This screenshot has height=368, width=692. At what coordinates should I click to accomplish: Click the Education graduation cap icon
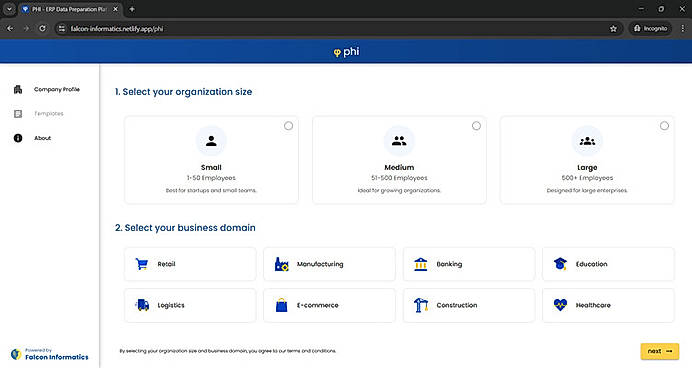point(560,264)
